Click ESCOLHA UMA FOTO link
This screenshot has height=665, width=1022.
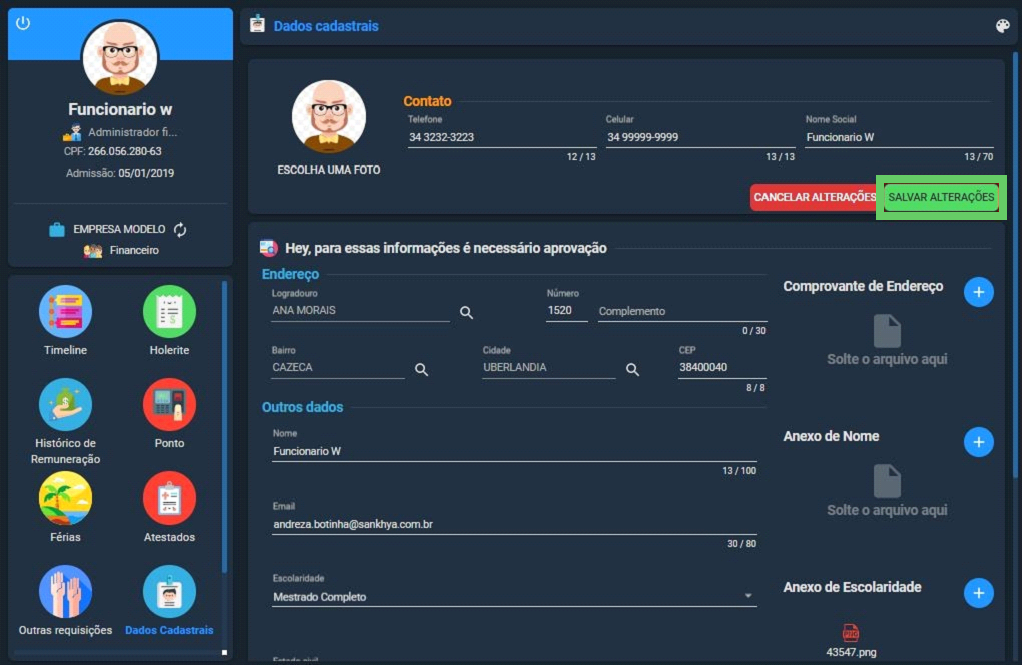[x=328, y=170]
